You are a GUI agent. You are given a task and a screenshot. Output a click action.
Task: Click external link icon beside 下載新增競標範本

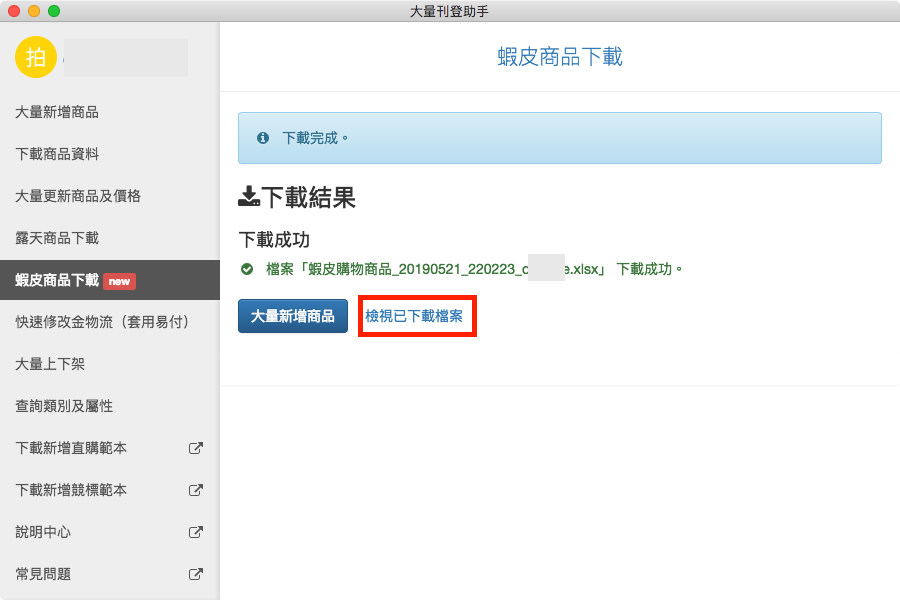tap(196, 491)
